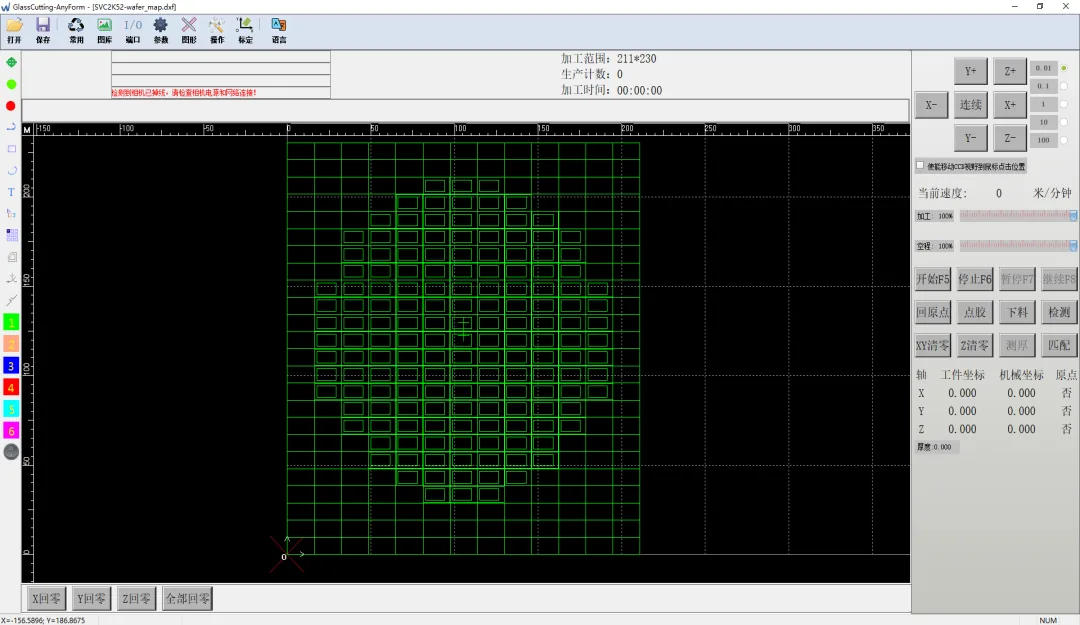Open the 端口 I/O port icon
Image resolution: width=1080 pixels, height=625 pixels.
click(133, 30)
